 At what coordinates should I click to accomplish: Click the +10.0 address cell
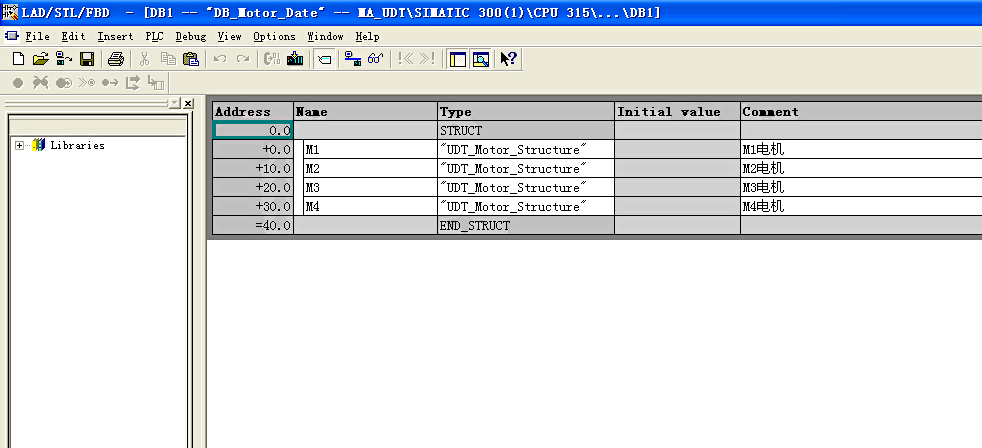coord(252,169)
